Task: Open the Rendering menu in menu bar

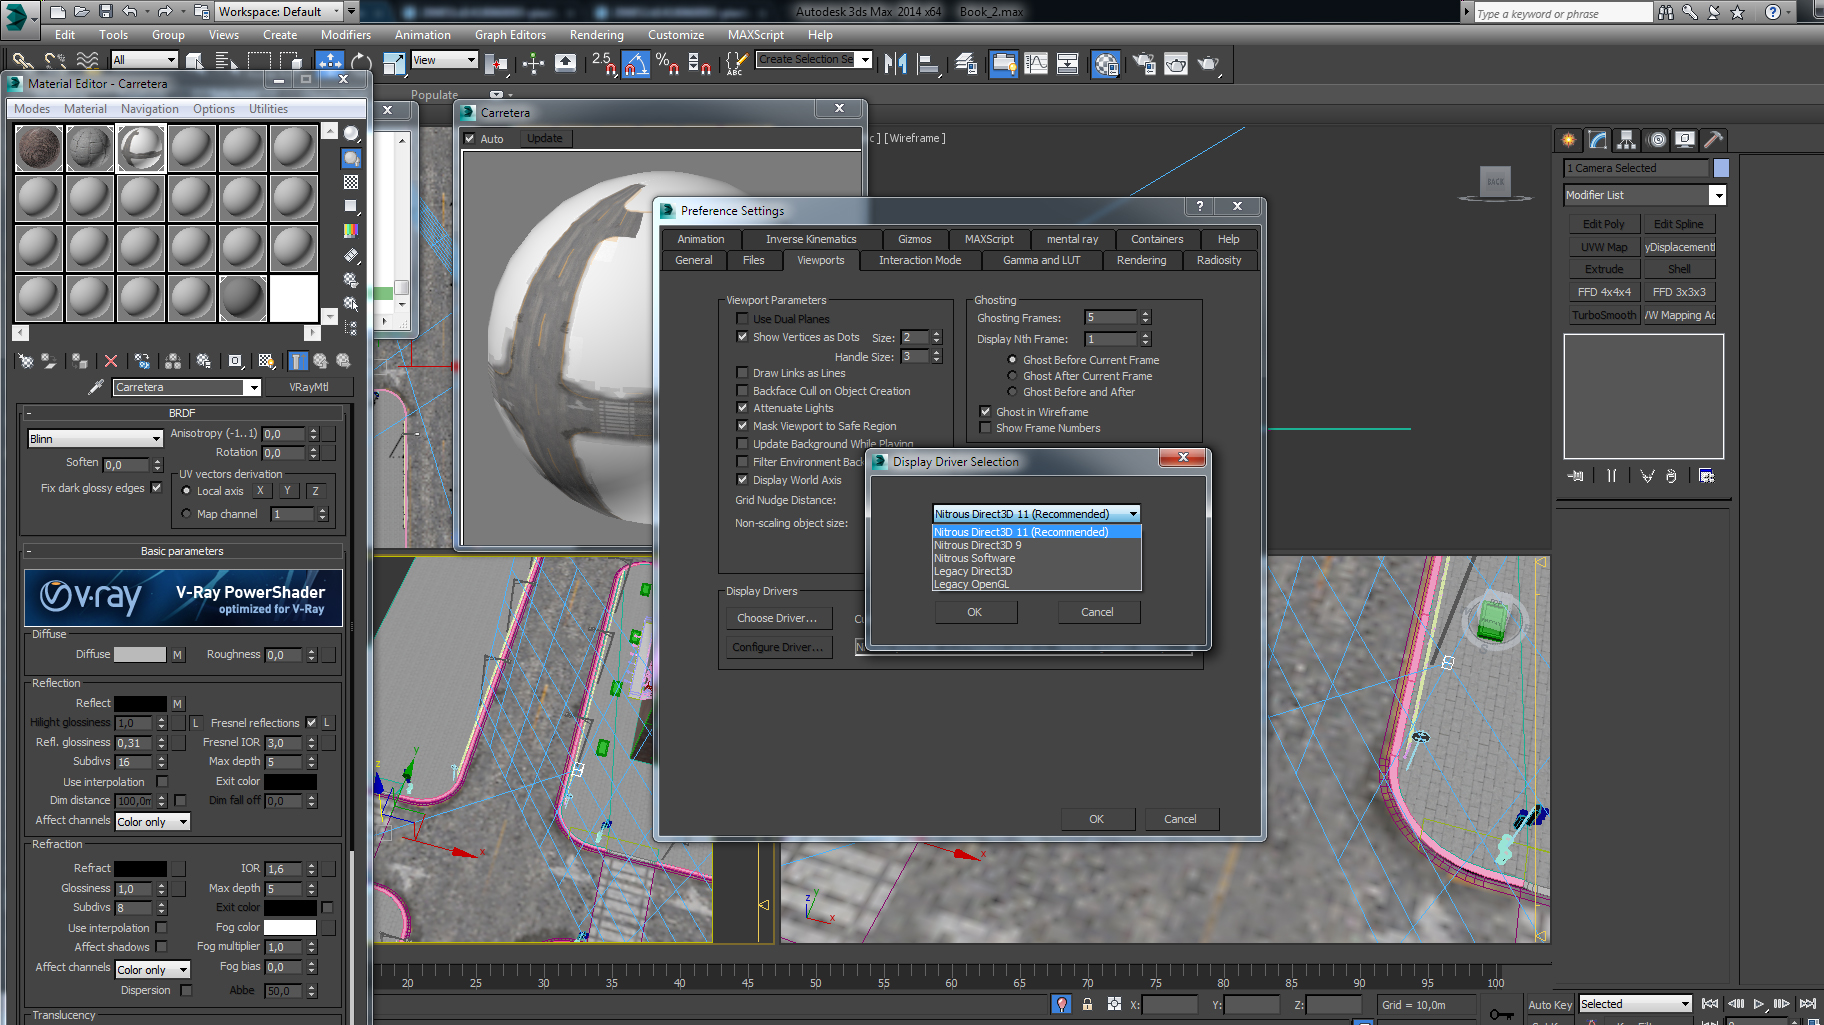Action: click(x=596, y=35)
